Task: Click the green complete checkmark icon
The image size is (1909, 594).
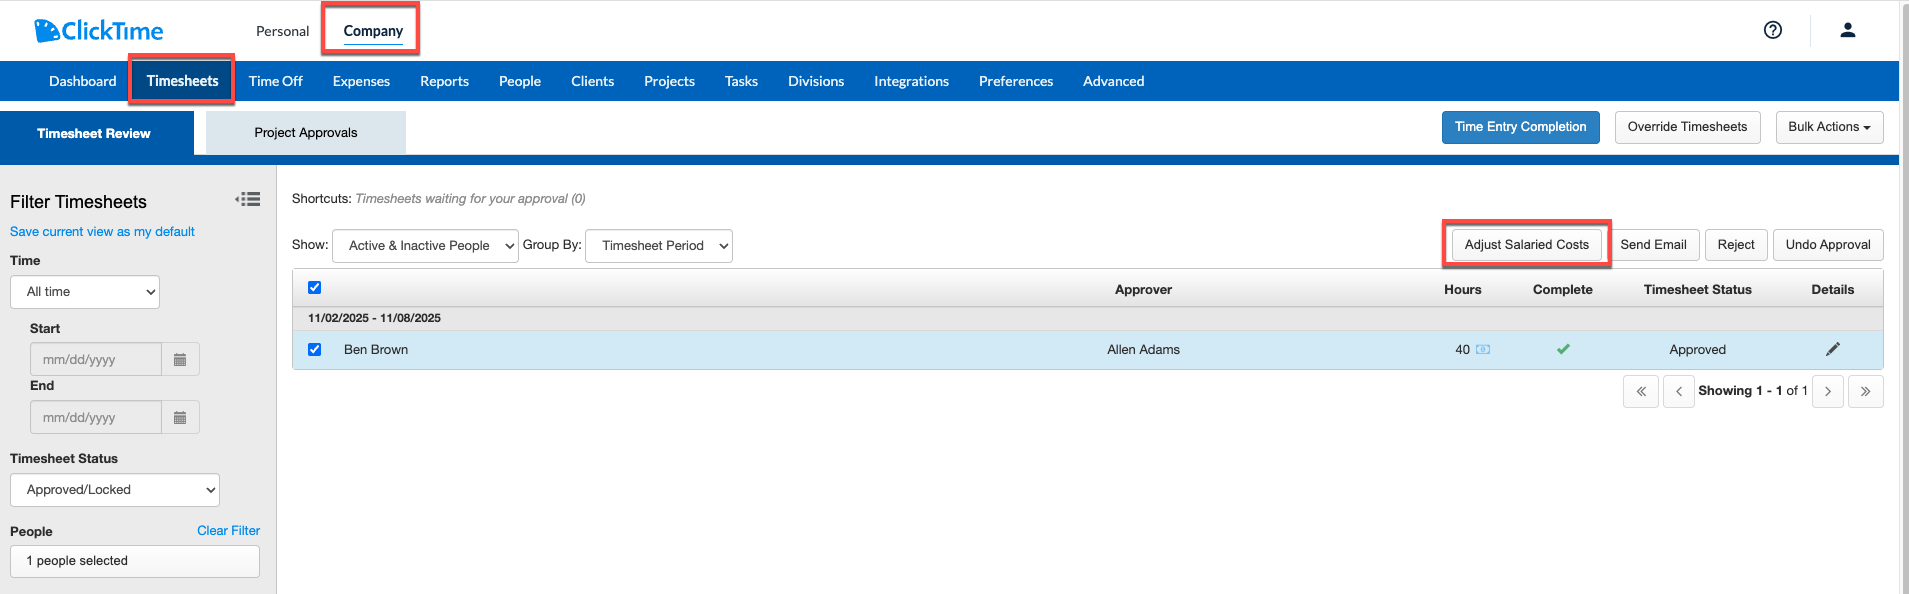Action: (1563, 349)
